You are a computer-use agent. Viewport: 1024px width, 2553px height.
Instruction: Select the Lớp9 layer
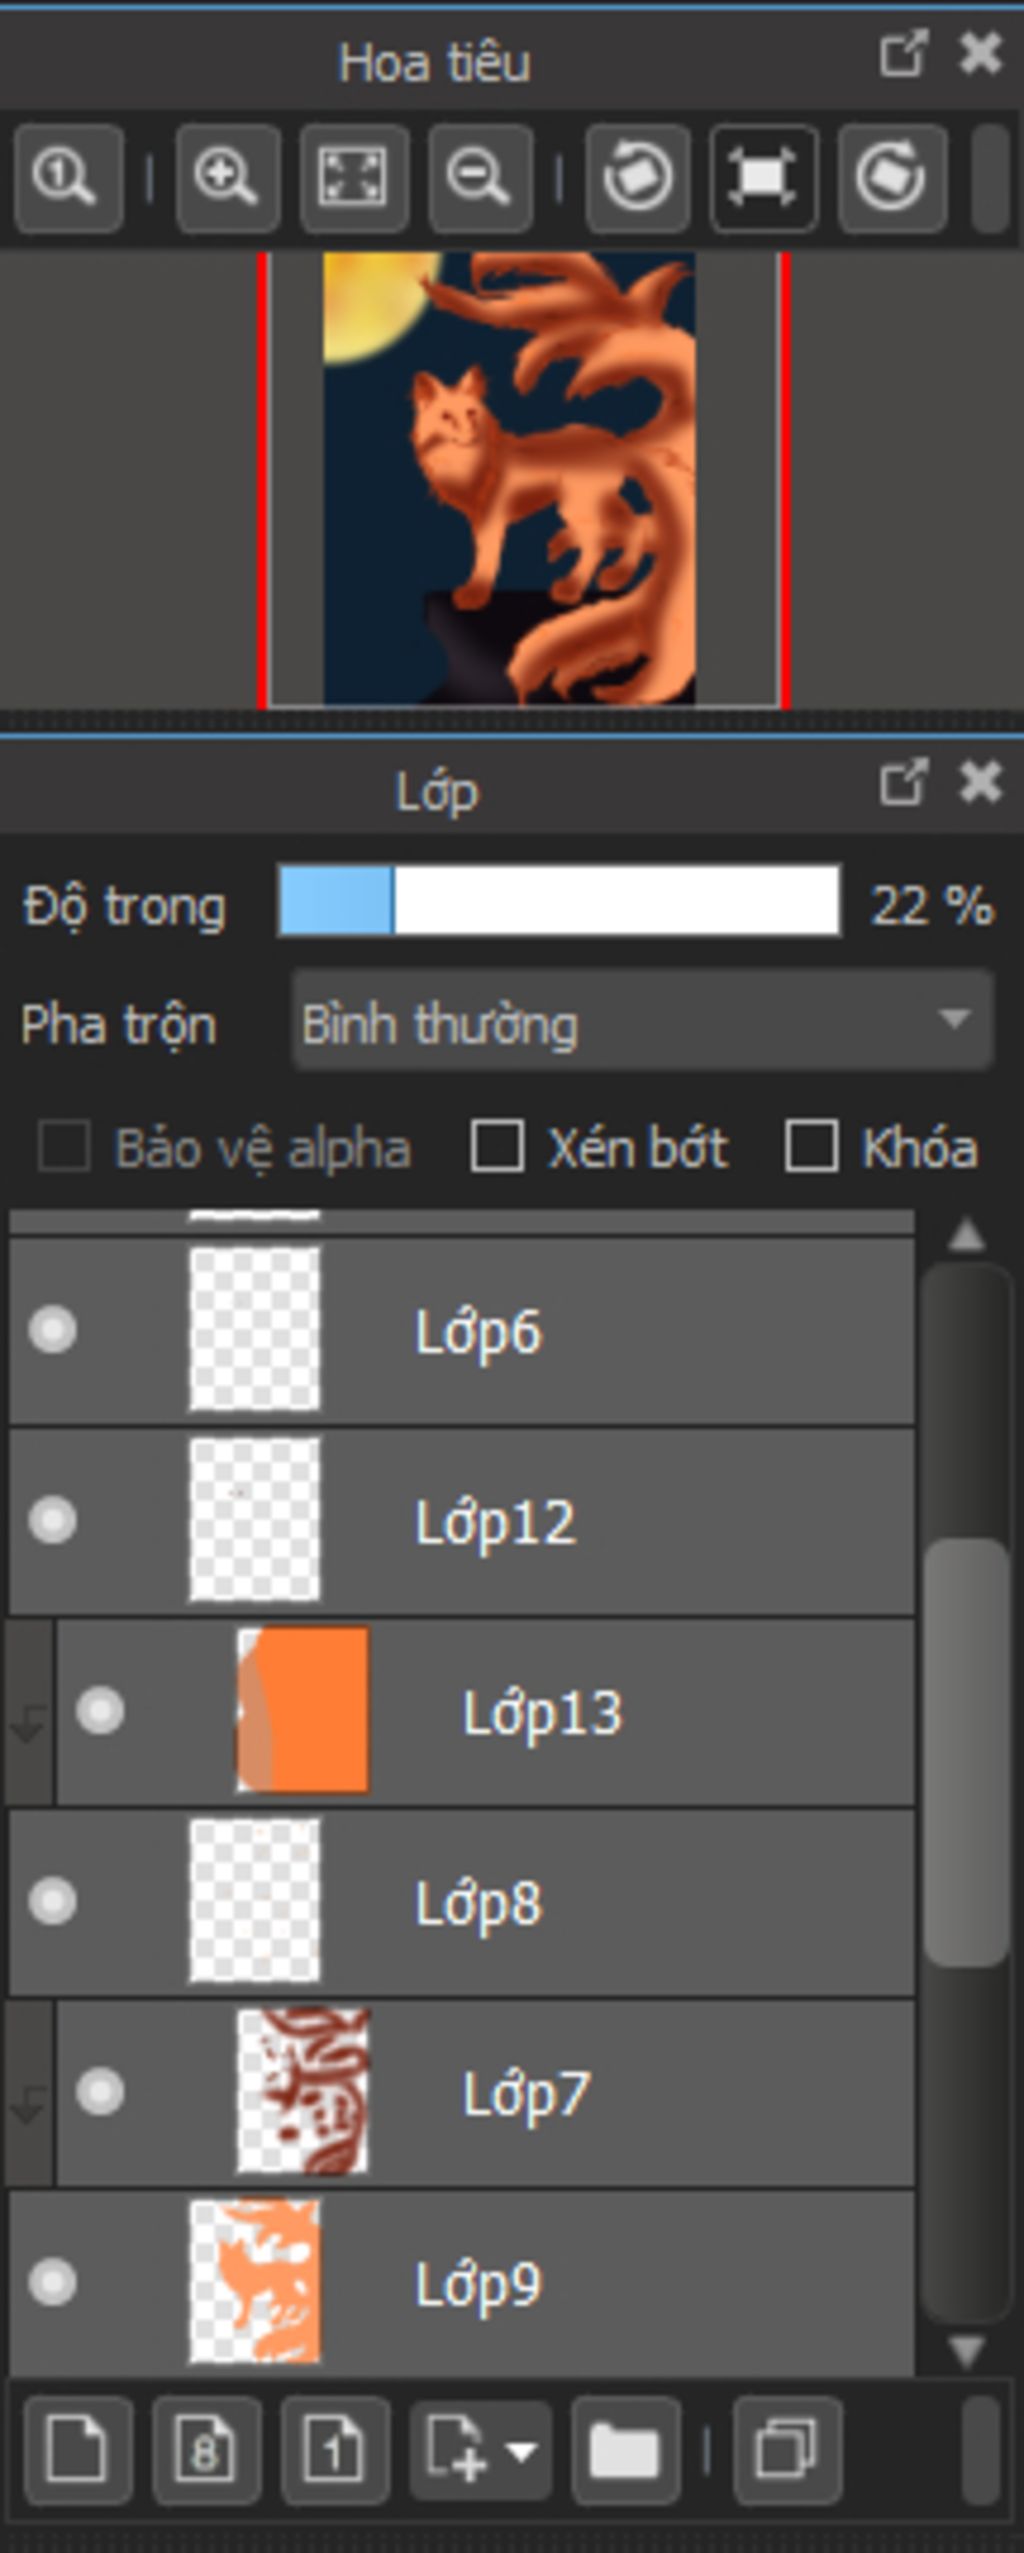pyautogui.click(x=461, y=2283)
